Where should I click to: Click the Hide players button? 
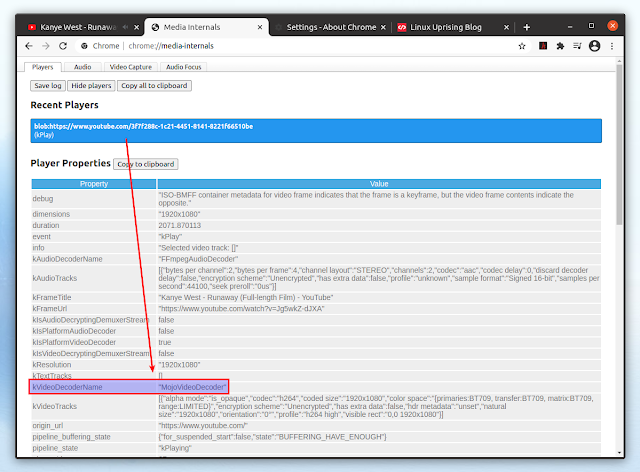coord(91,86)
